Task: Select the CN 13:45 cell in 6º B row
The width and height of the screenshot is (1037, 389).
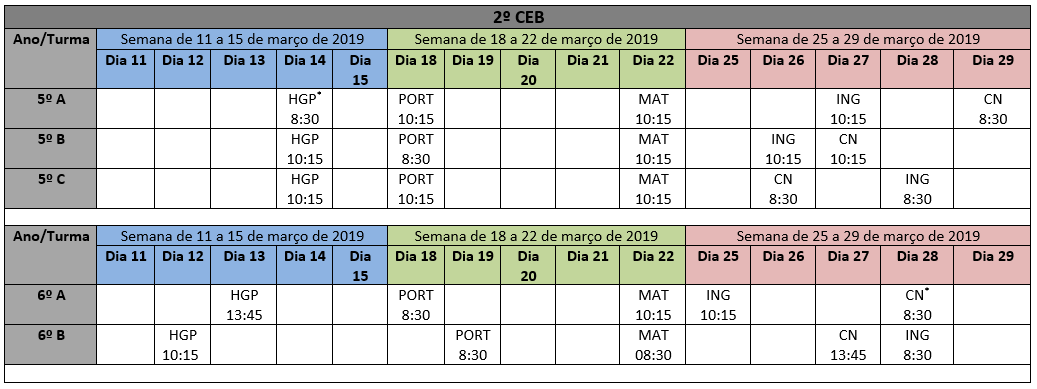Action: click(847, 345)
